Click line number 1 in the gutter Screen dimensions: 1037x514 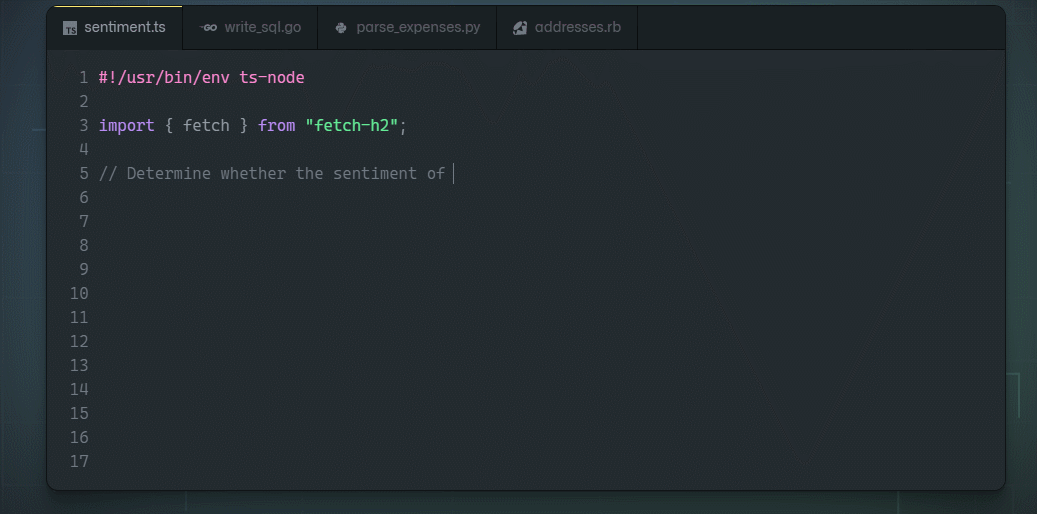click(x=84, y=78)
